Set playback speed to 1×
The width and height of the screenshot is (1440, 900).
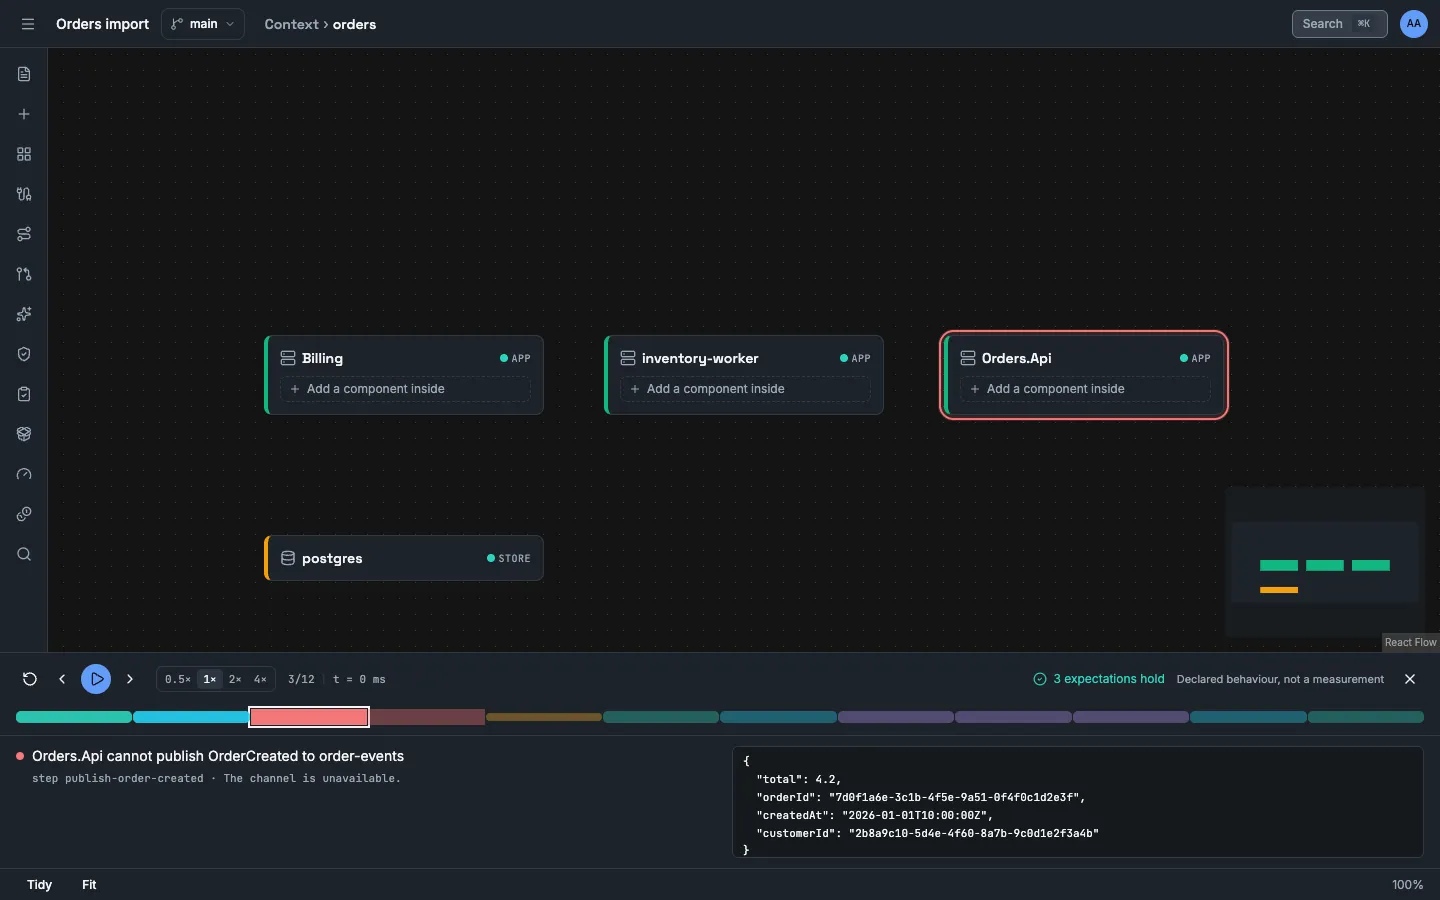pyautogui.click(x=210, y=679)
